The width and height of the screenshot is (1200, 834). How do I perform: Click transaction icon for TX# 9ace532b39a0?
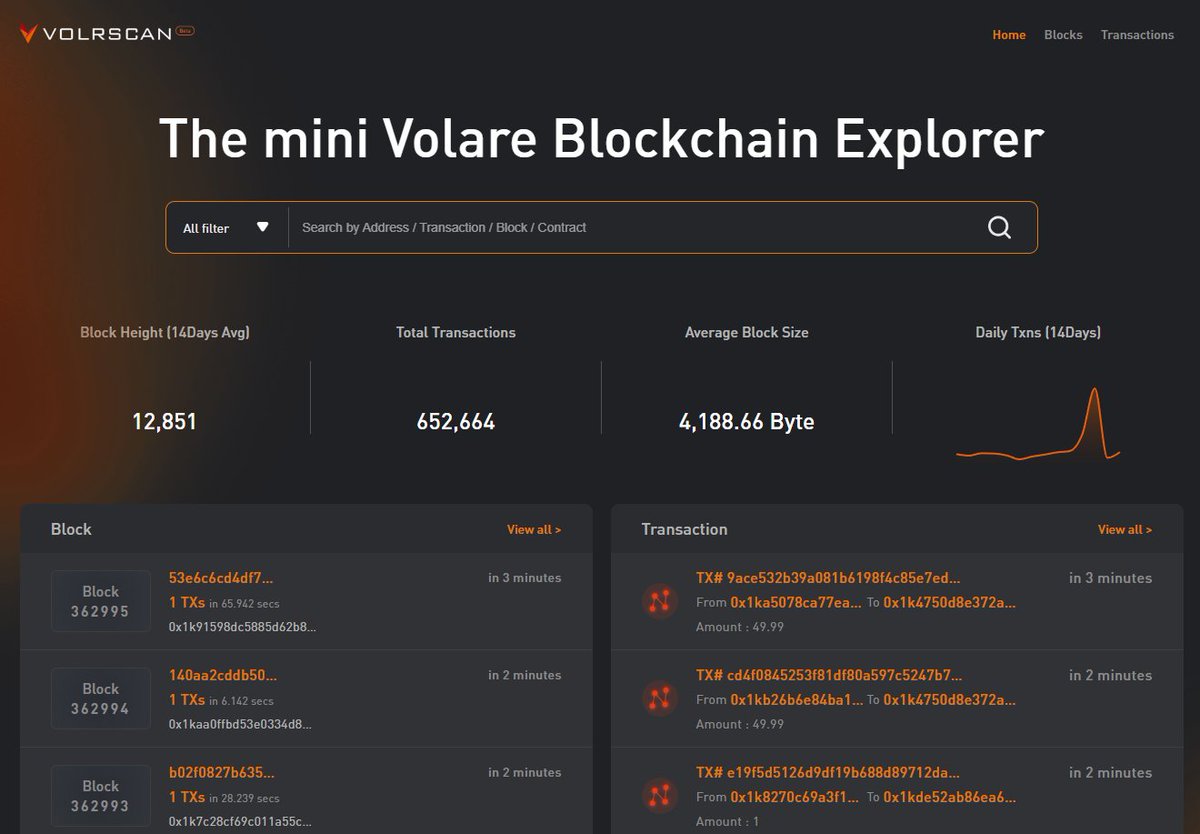pyautogui.click(x=659, y=601)
